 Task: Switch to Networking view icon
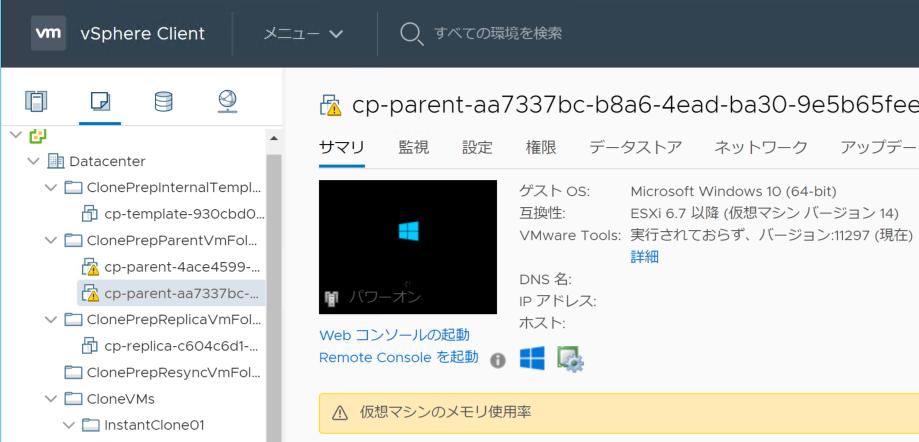click(x=227, y=101)
